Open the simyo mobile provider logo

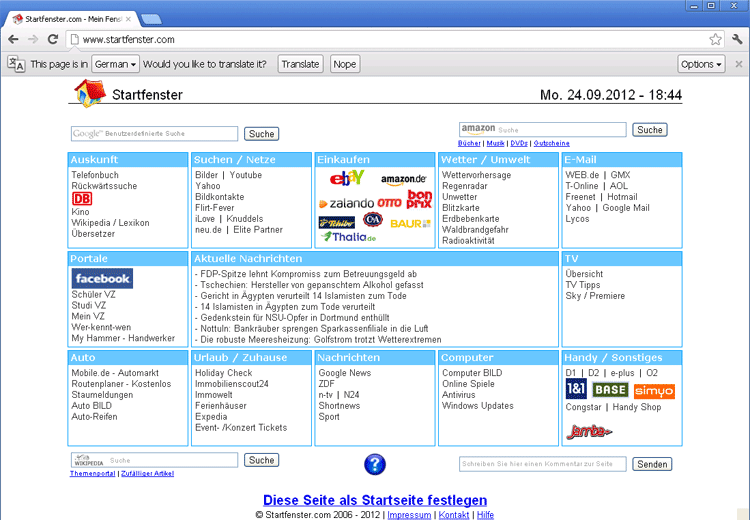point(654,391)
